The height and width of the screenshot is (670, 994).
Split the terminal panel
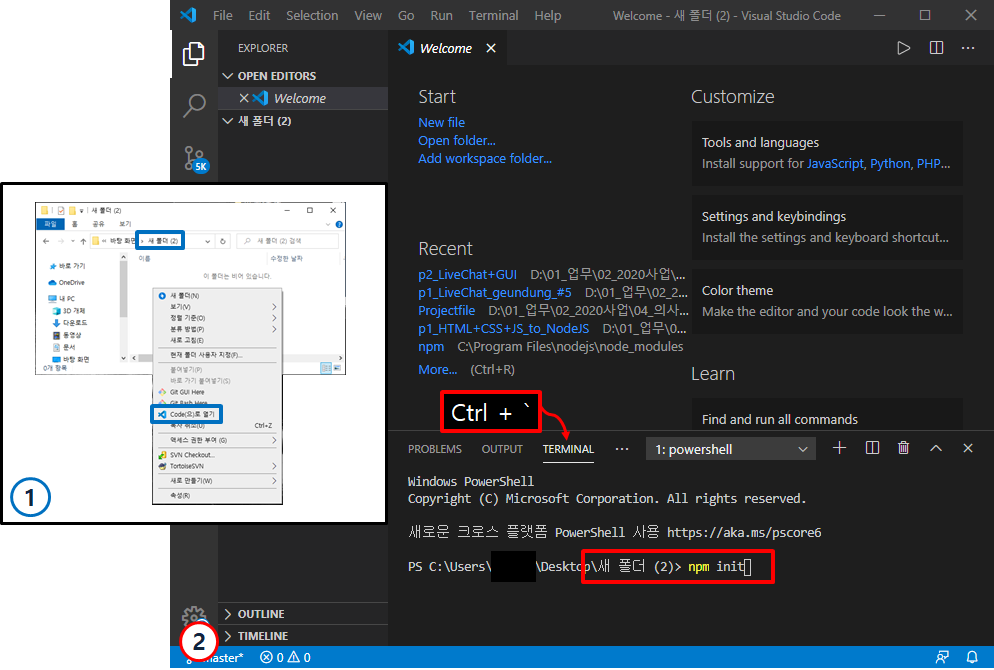[872, 448]
